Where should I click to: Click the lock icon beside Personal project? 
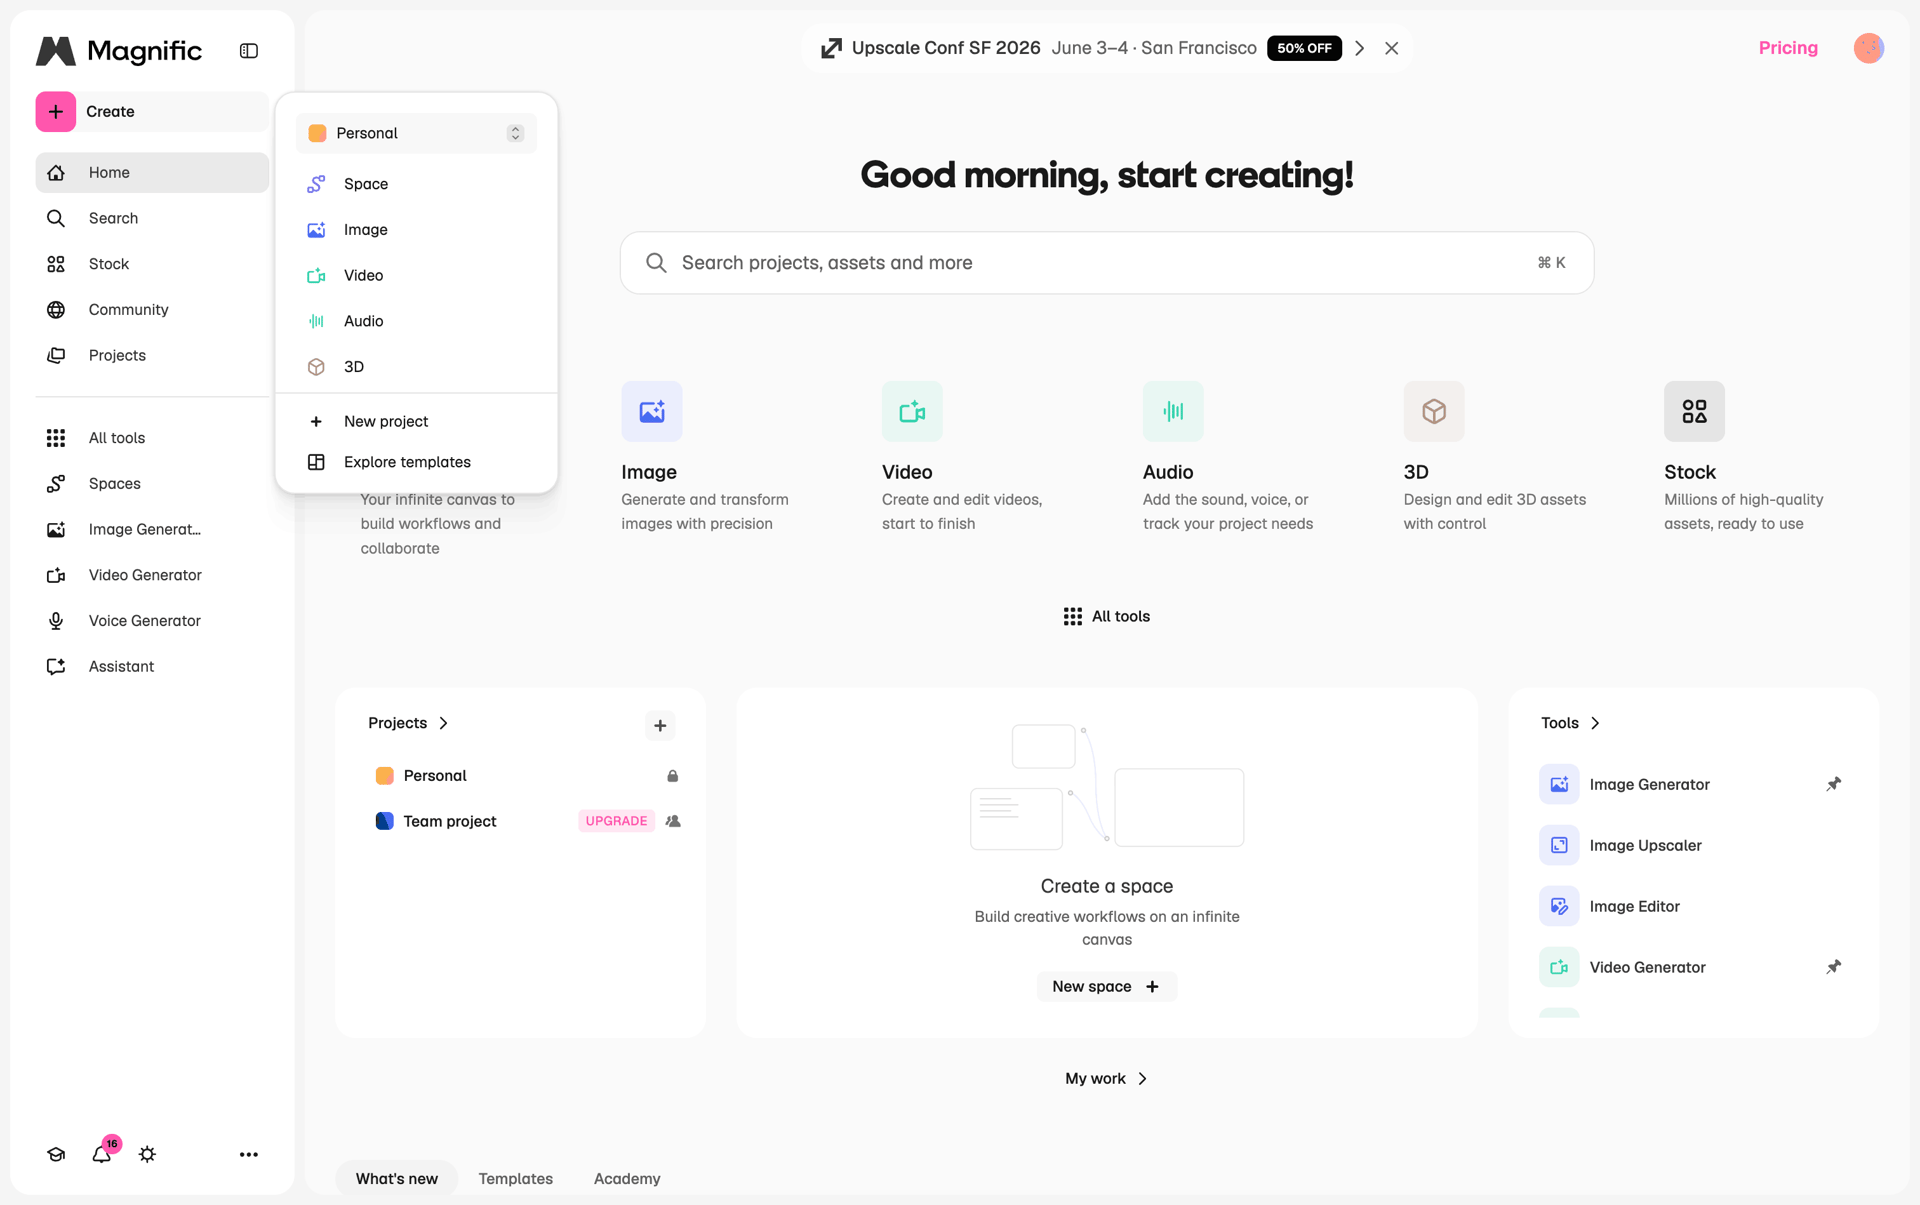[673, 776]
